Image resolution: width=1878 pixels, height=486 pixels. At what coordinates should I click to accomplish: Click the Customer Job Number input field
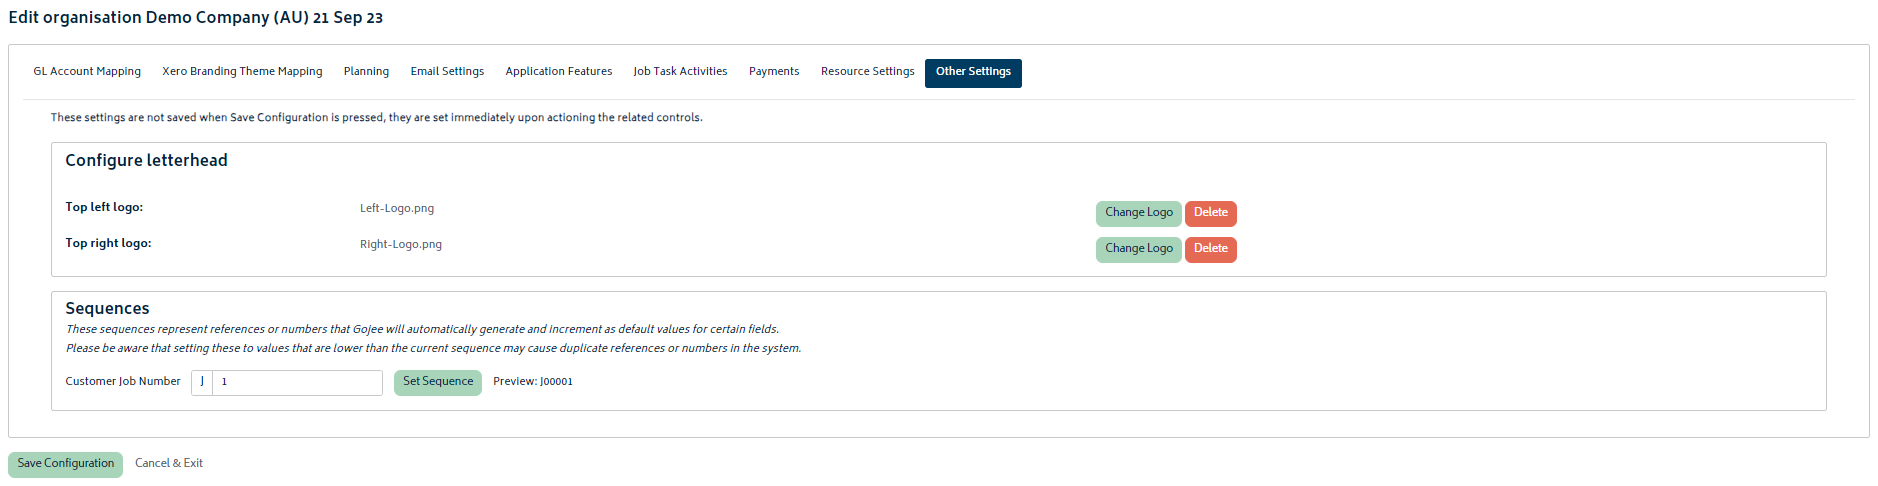pyautogui.click(x=297, y=382)
